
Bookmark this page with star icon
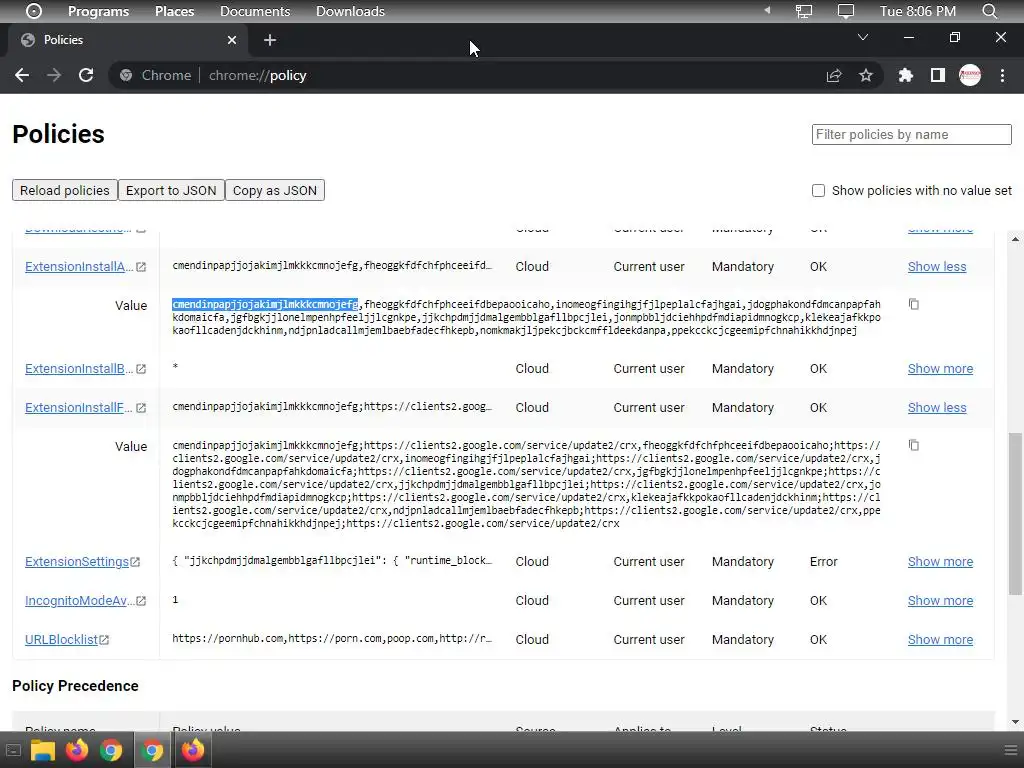click(866, 76)
